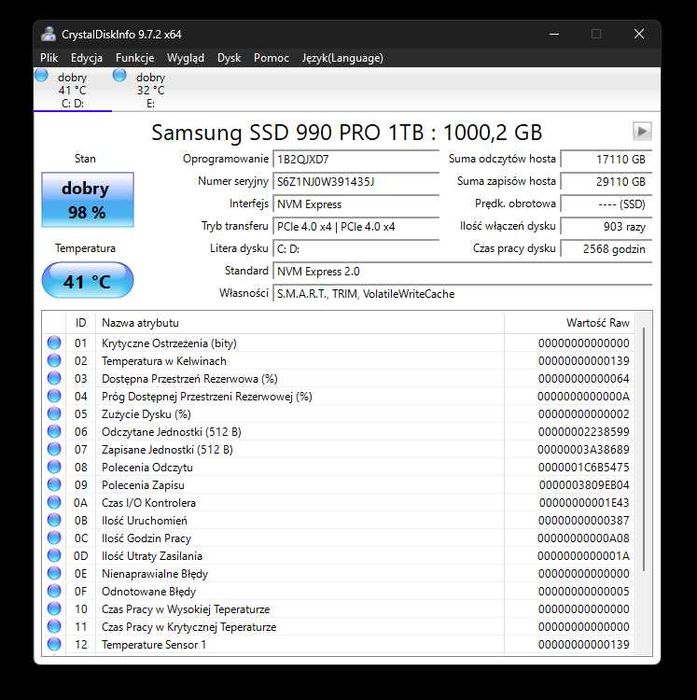This screenshot has width=697, height=700.
Task: Select the E: disk tab
Action: click(x=150, y=90)
